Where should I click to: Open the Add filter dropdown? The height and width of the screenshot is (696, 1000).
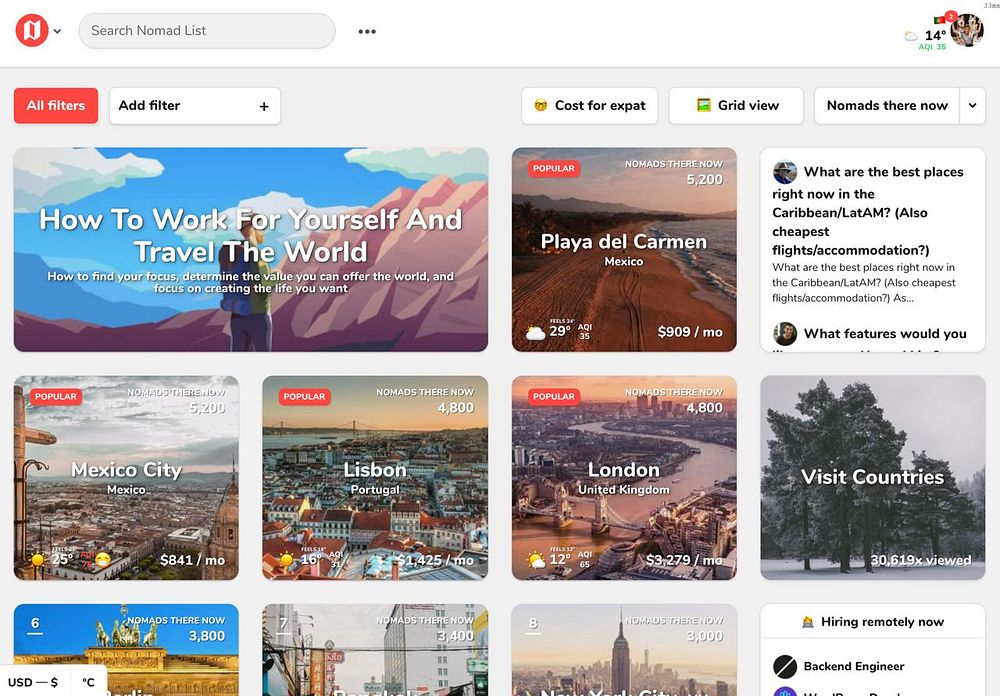(x=195, y=105)
